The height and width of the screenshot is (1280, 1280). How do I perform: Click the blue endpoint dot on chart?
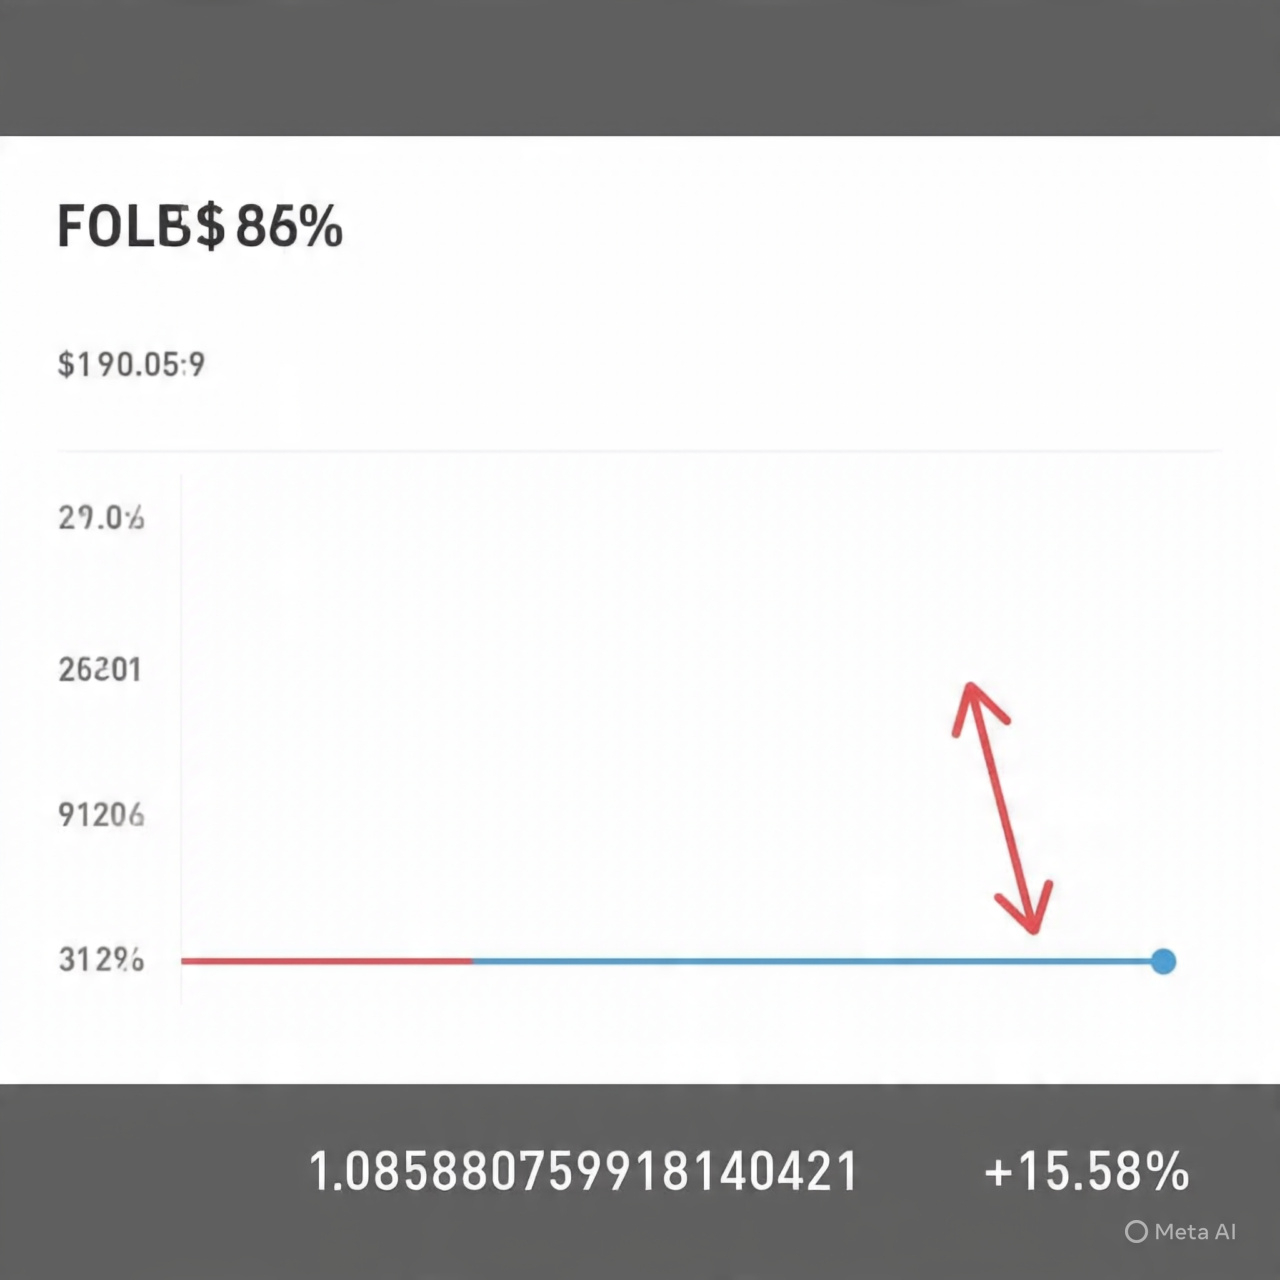click(x=1163, y=961)
